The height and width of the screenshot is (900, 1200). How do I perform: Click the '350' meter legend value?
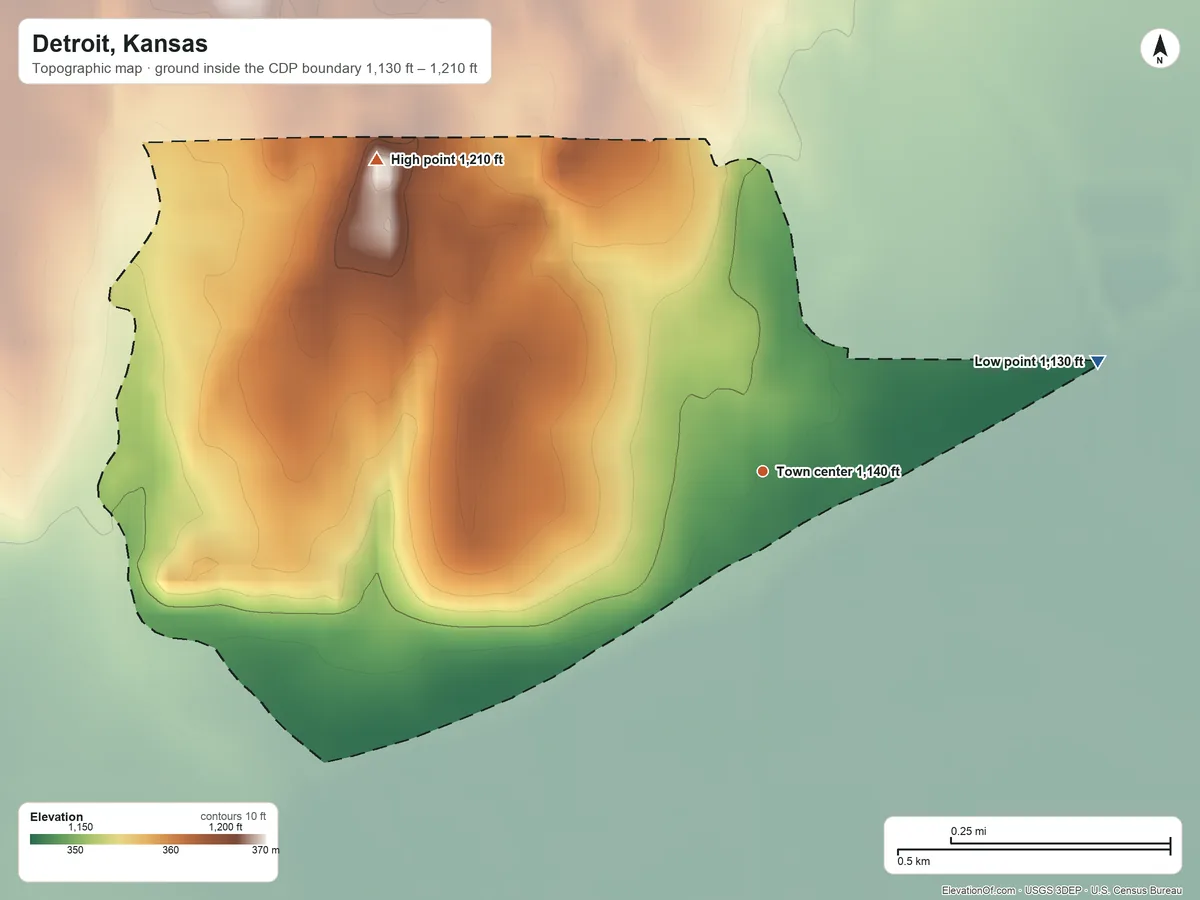(75, 851)
